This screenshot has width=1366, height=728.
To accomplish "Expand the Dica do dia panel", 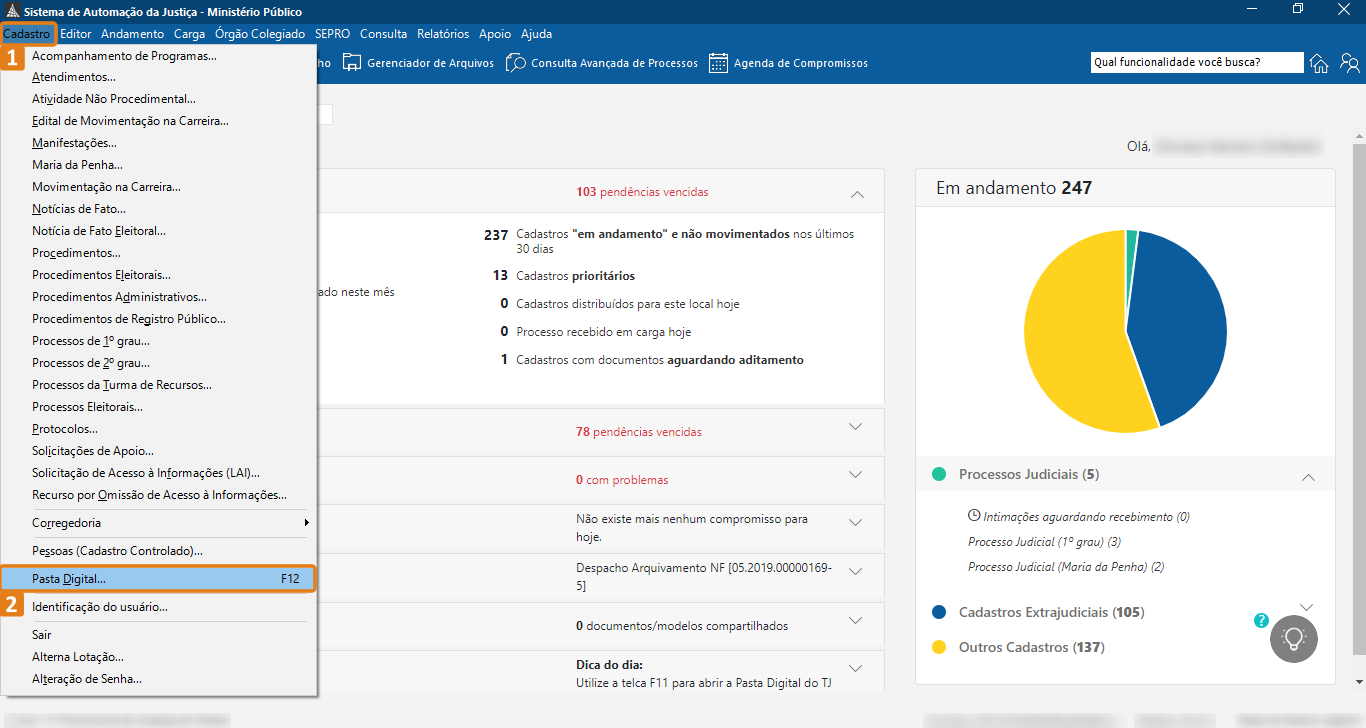I will (x=855, y=668).
